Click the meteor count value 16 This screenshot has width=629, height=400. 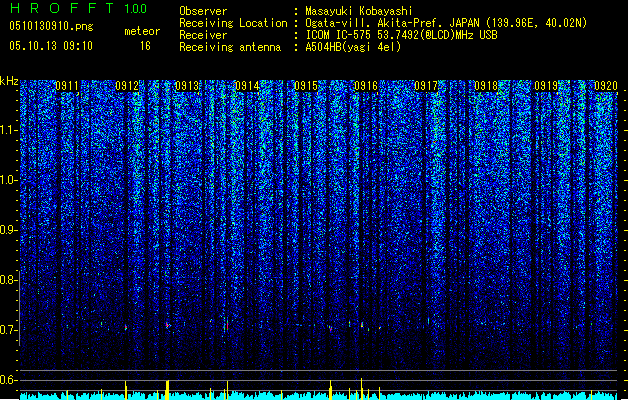click(x=145, y=46)
